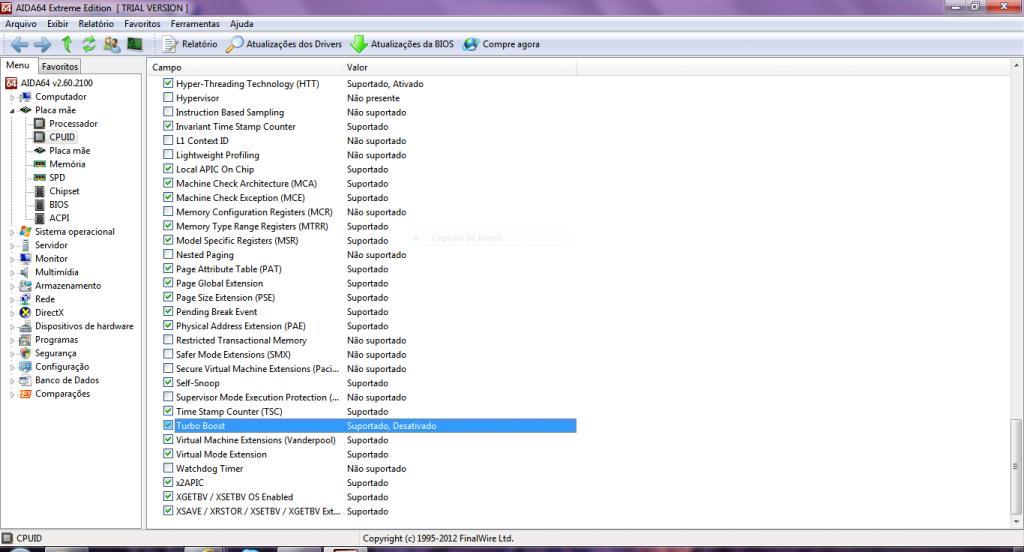The width and height of the screenshot is (1024, 552).
Task: Click the Segurança shield icon
Action: 25,353
